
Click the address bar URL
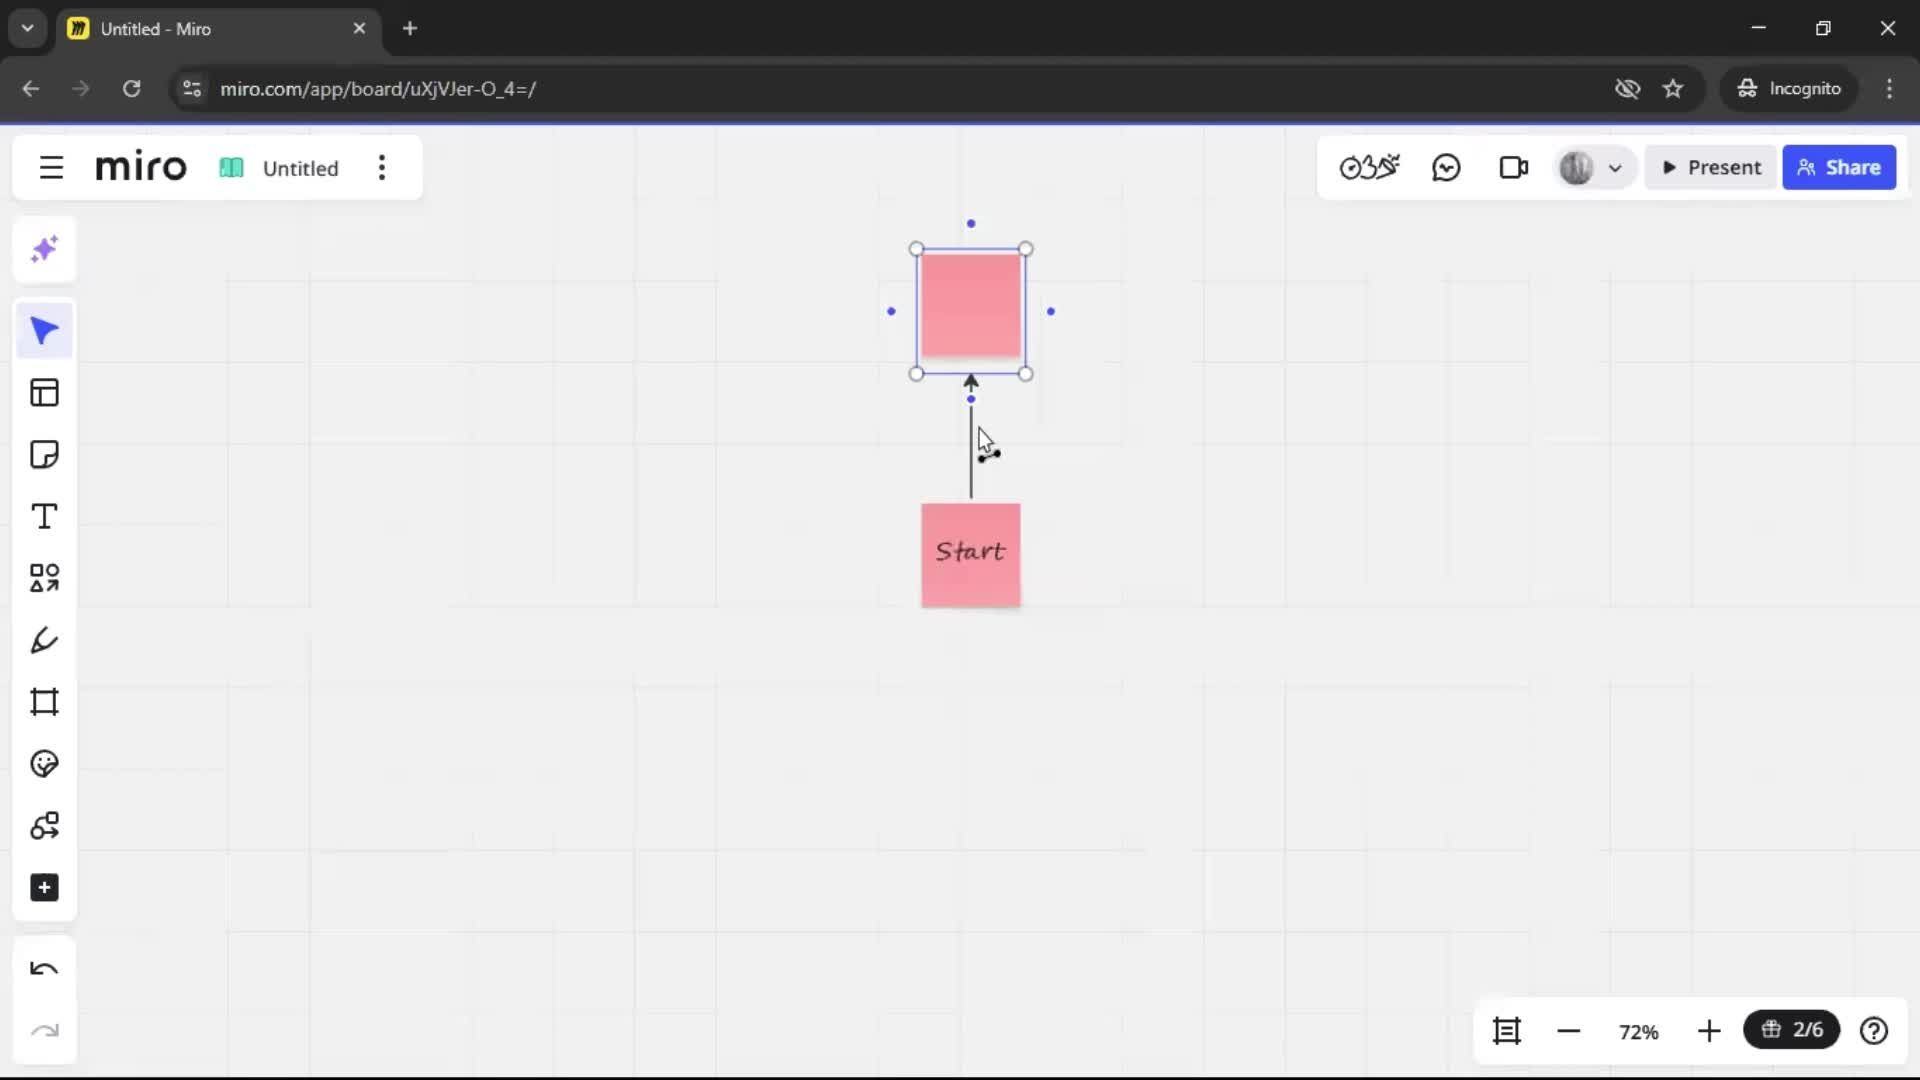[378, 89]
